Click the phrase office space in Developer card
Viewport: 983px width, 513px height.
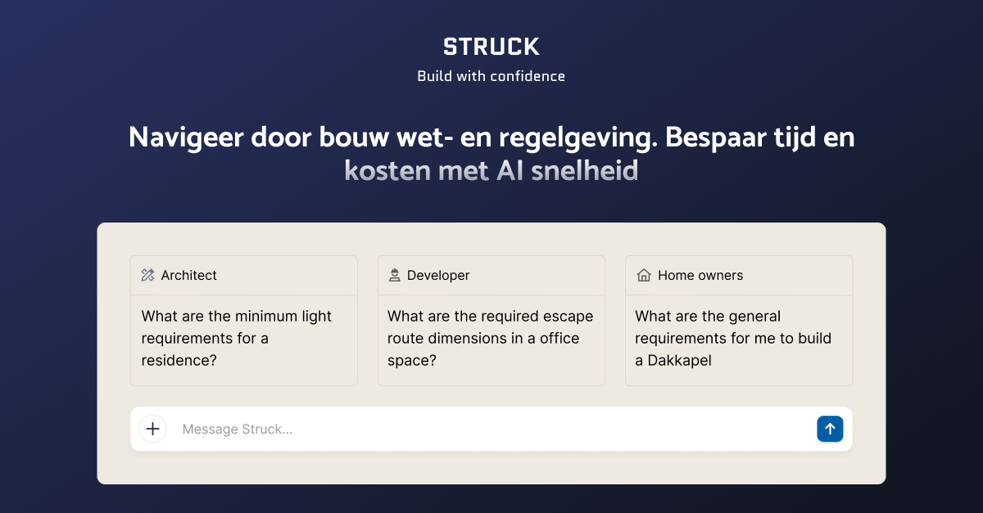[483, 349]
